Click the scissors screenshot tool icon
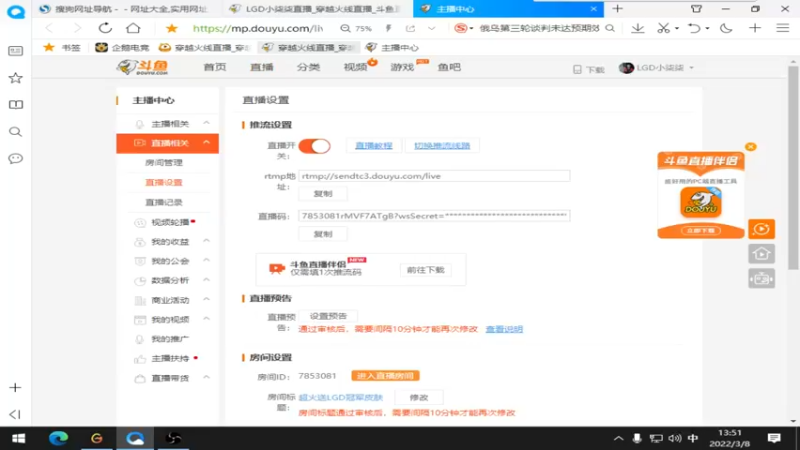 click(x=663, y=28)
